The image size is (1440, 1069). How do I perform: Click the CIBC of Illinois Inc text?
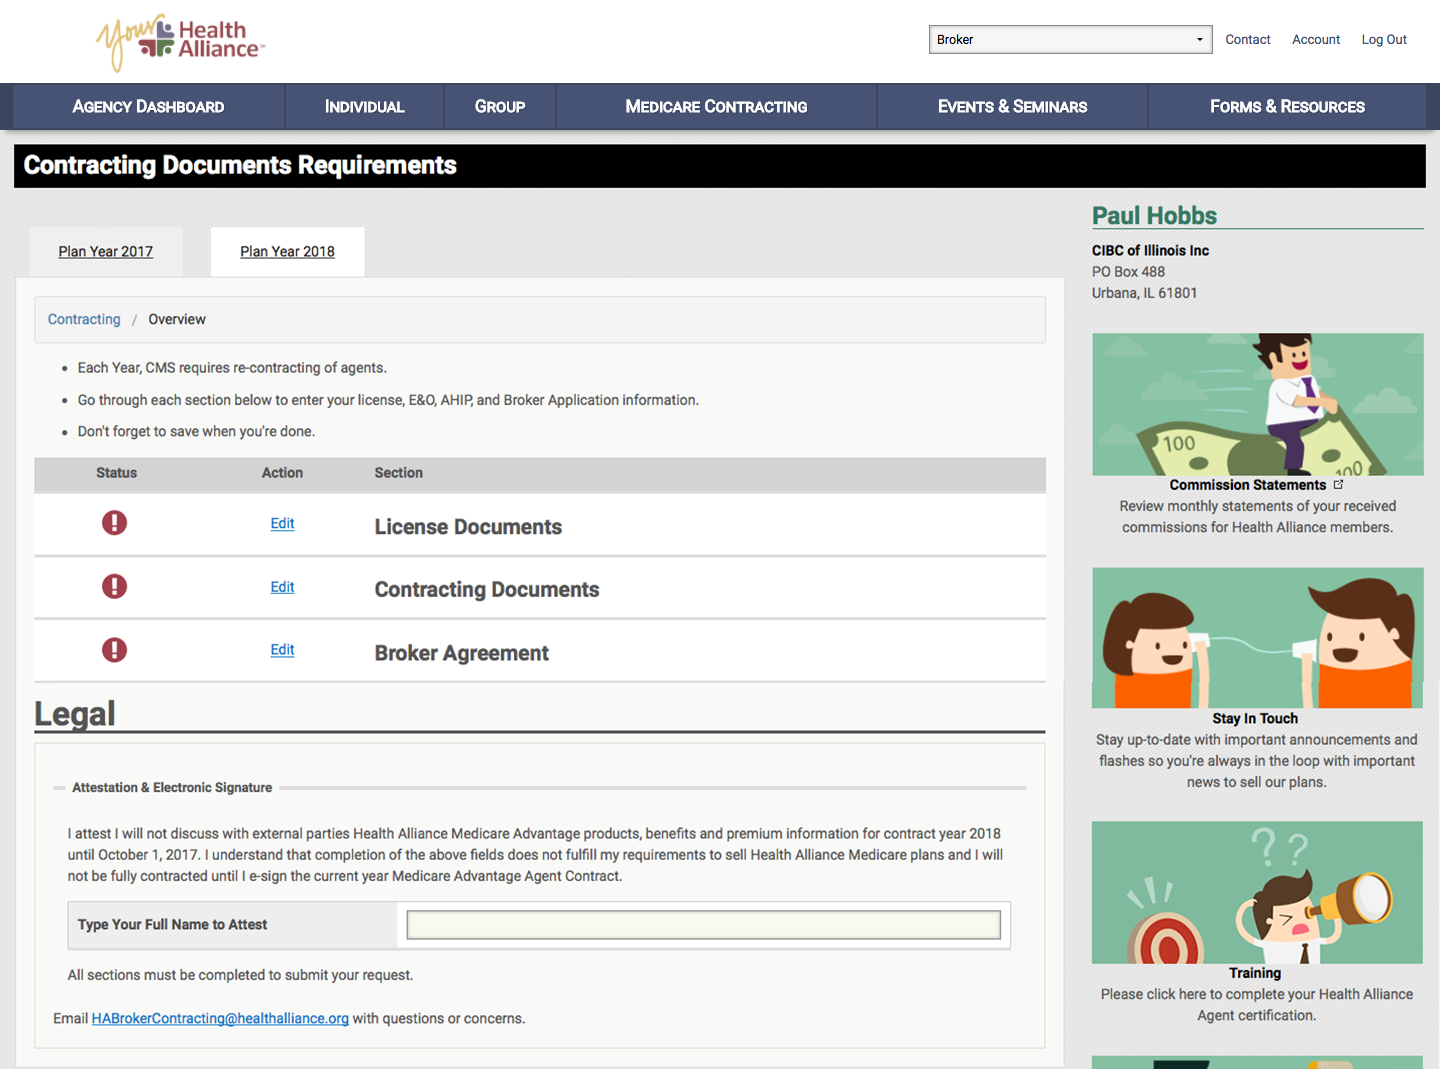1150,251
